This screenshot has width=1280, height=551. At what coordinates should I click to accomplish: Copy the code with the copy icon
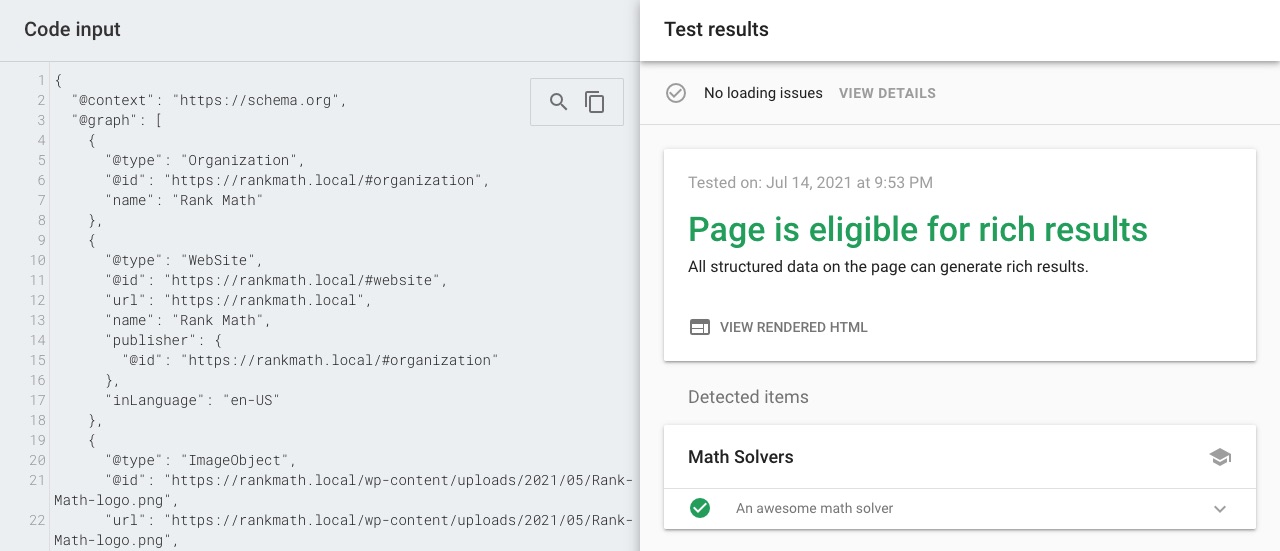(x=595, y=102)
